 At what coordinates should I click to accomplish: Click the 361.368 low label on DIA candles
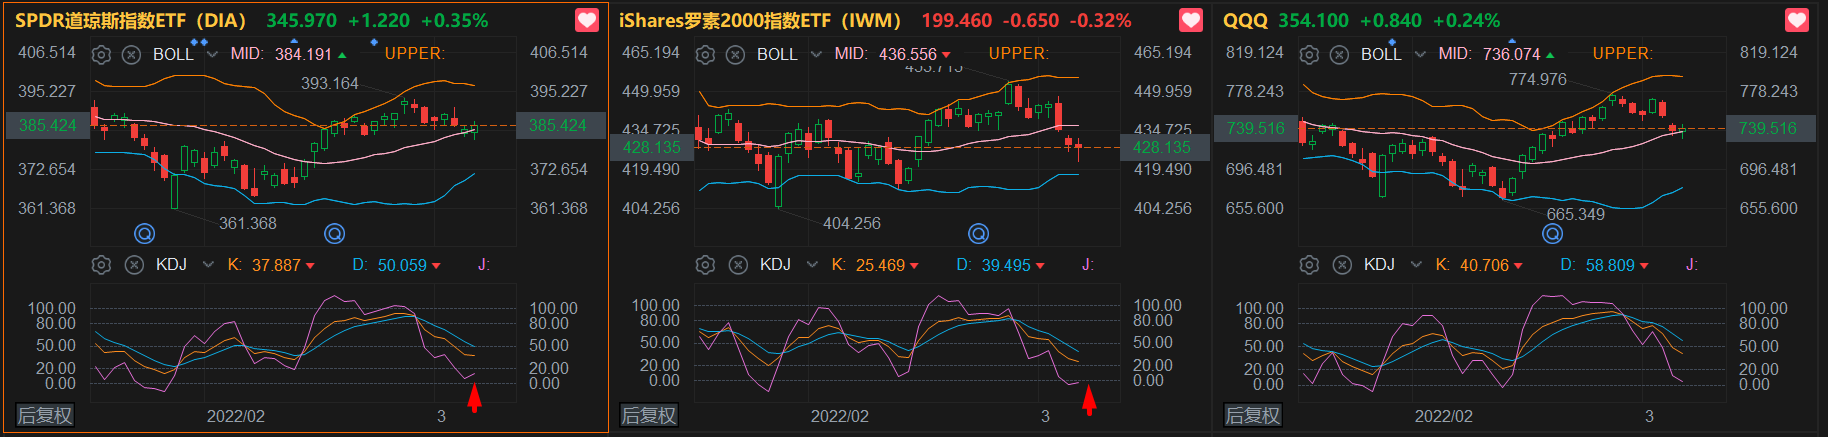coord(248,223)
